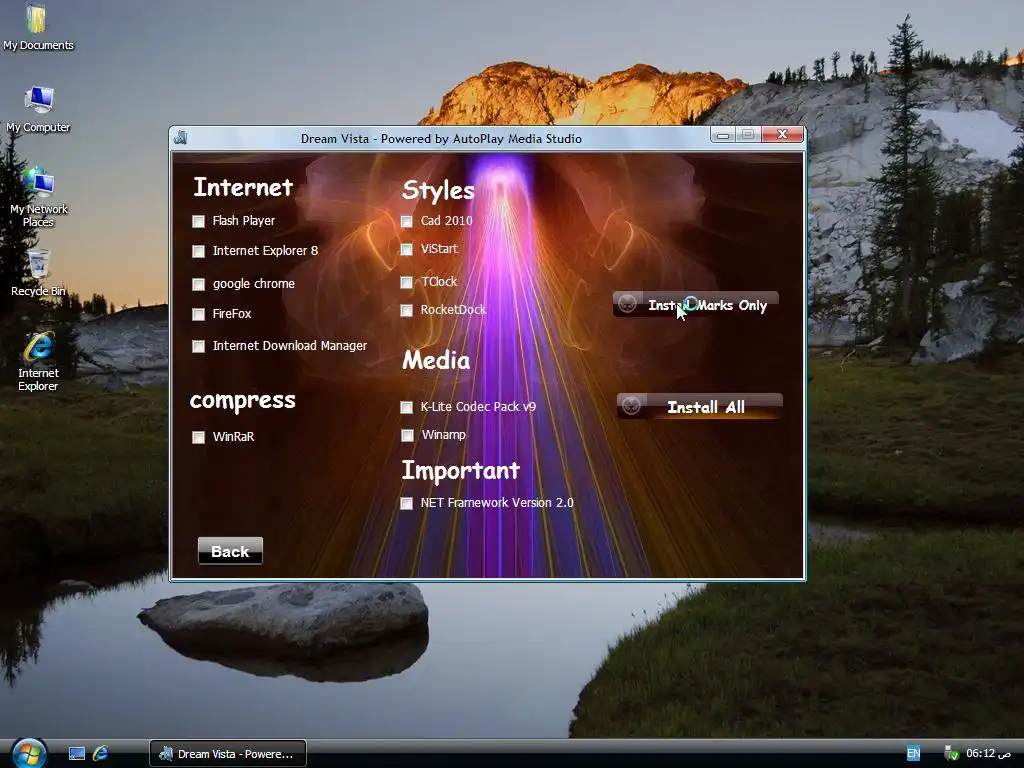Click the Windows Start orb
Screen dimensions: 1024x768
coord(29,753)
